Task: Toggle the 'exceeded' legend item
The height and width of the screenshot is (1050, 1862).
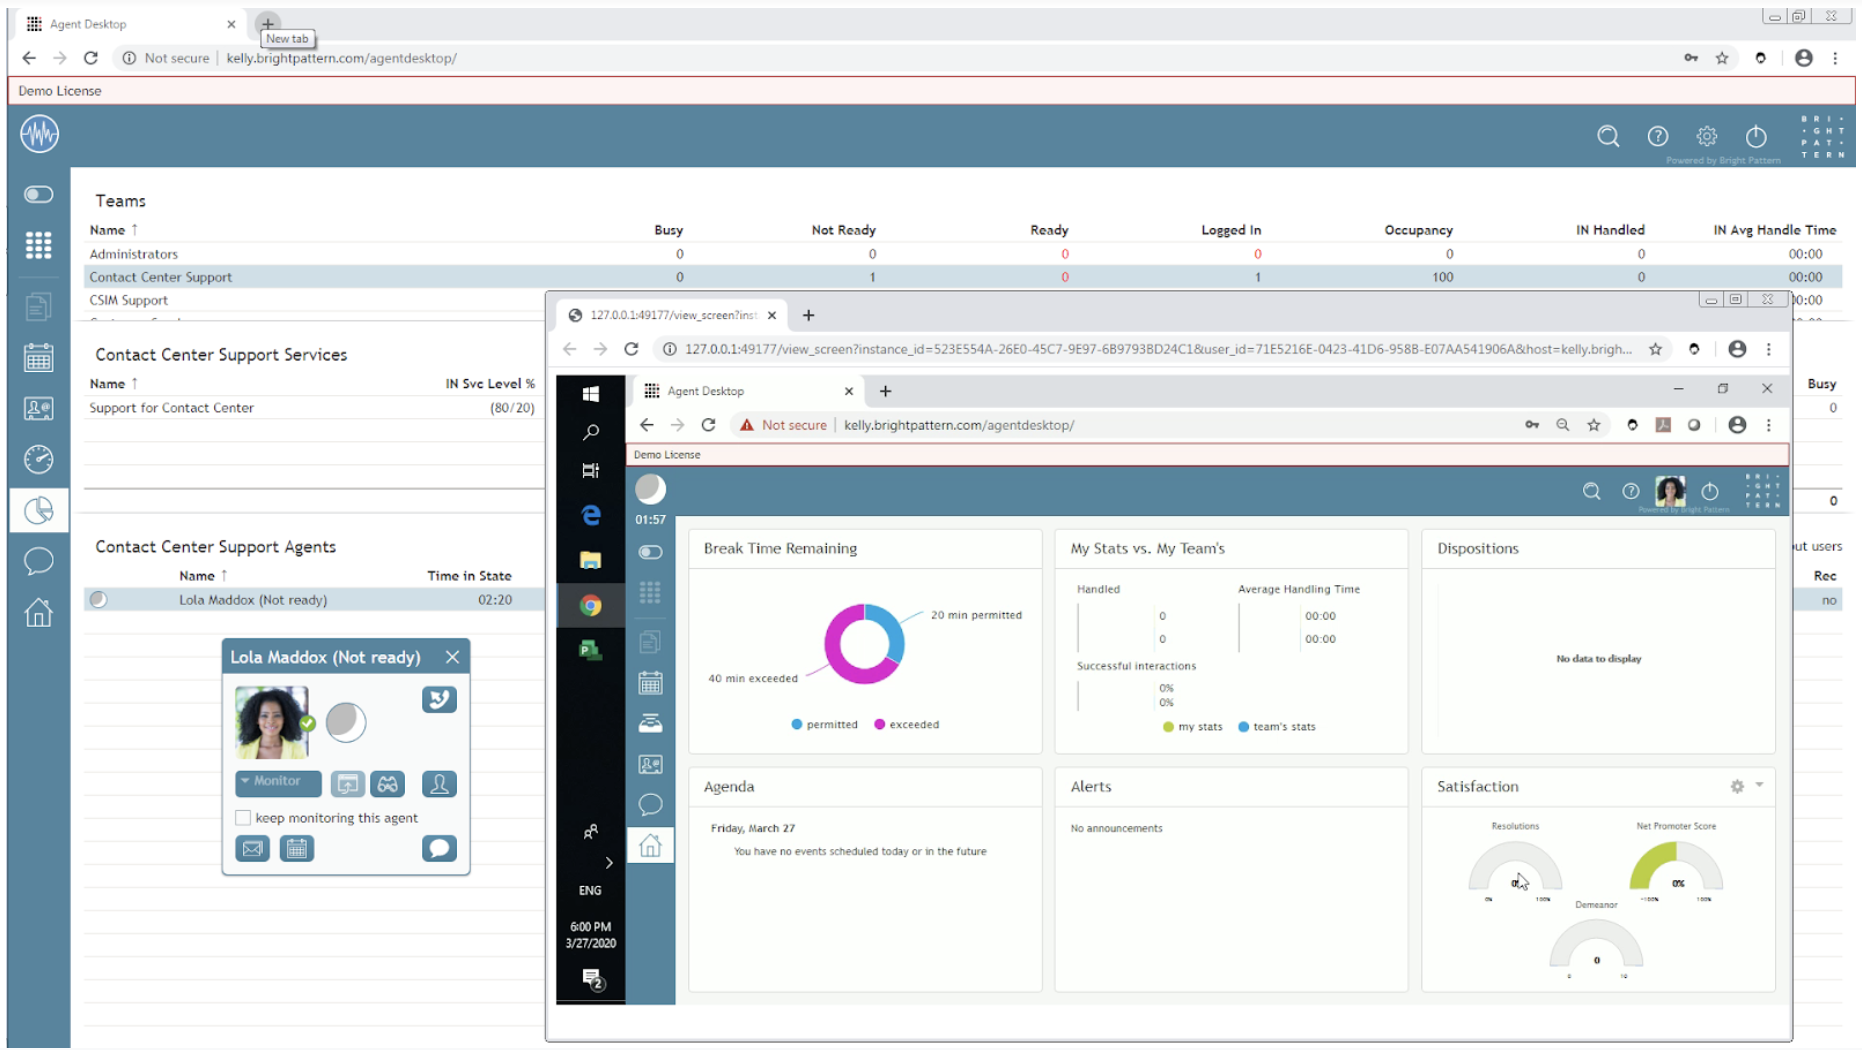Action: tap(907, 724)
